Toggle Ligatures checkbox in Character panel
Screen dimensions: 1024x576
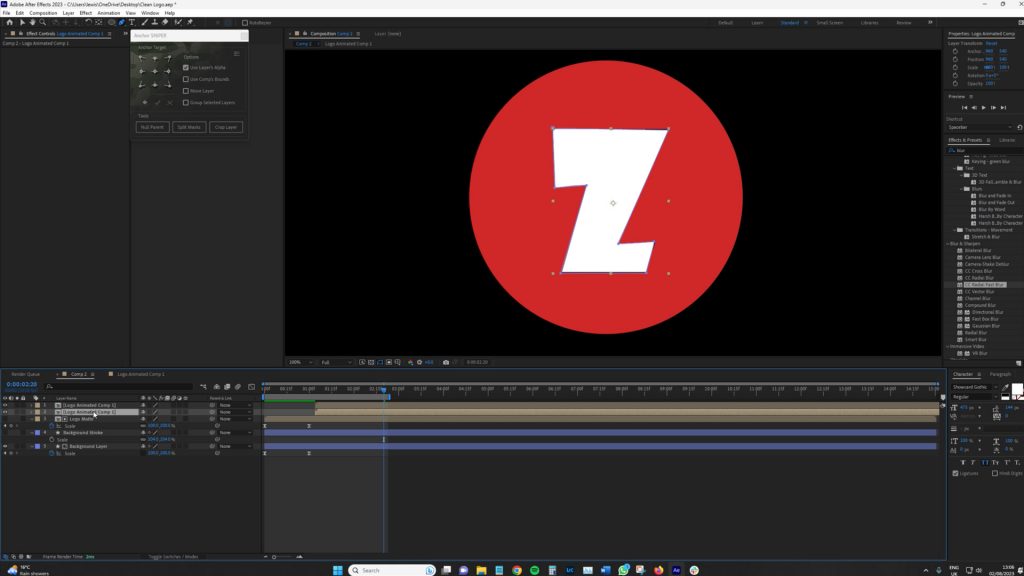point(955,473)
